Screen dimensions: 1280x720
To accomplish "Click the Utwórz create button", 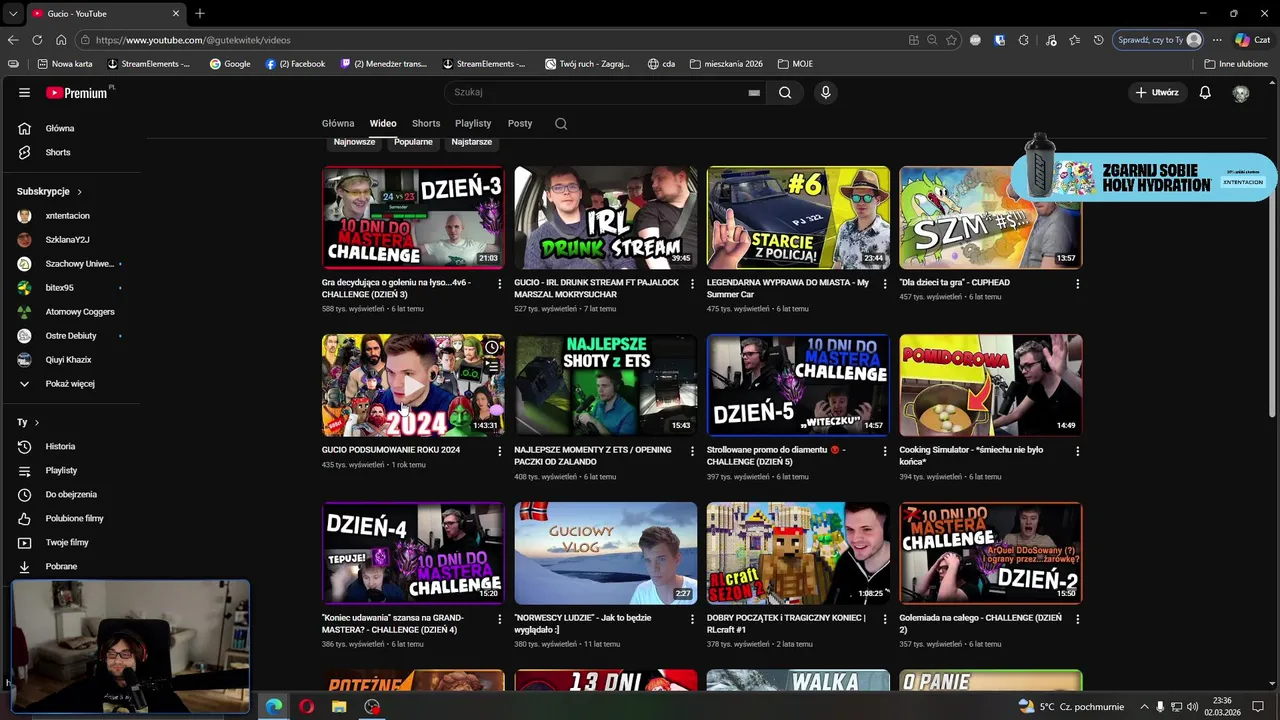I will [x=1156, y=92].
